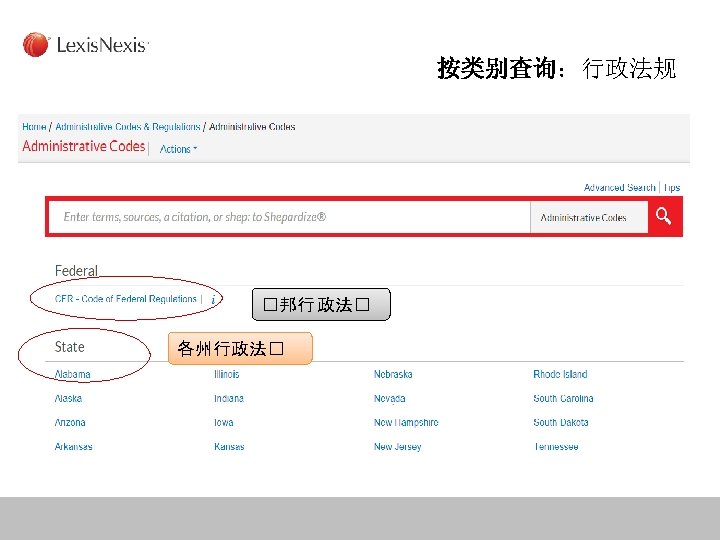The width and height of the screenshot is (720, 540).
Task: Open the Advanced Search link
Action: pyautogui.click(x=619, y=187)
